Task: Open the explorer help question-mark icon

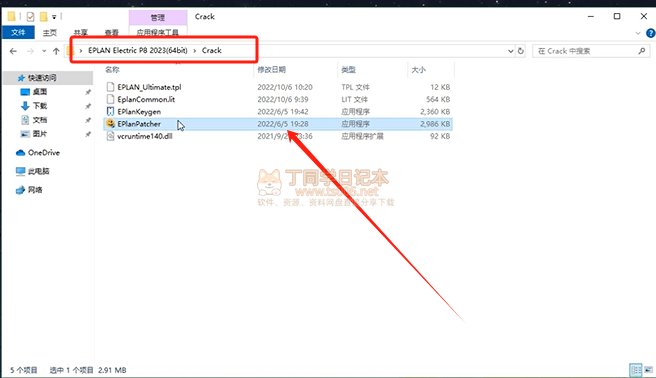Action: point(651,33)
